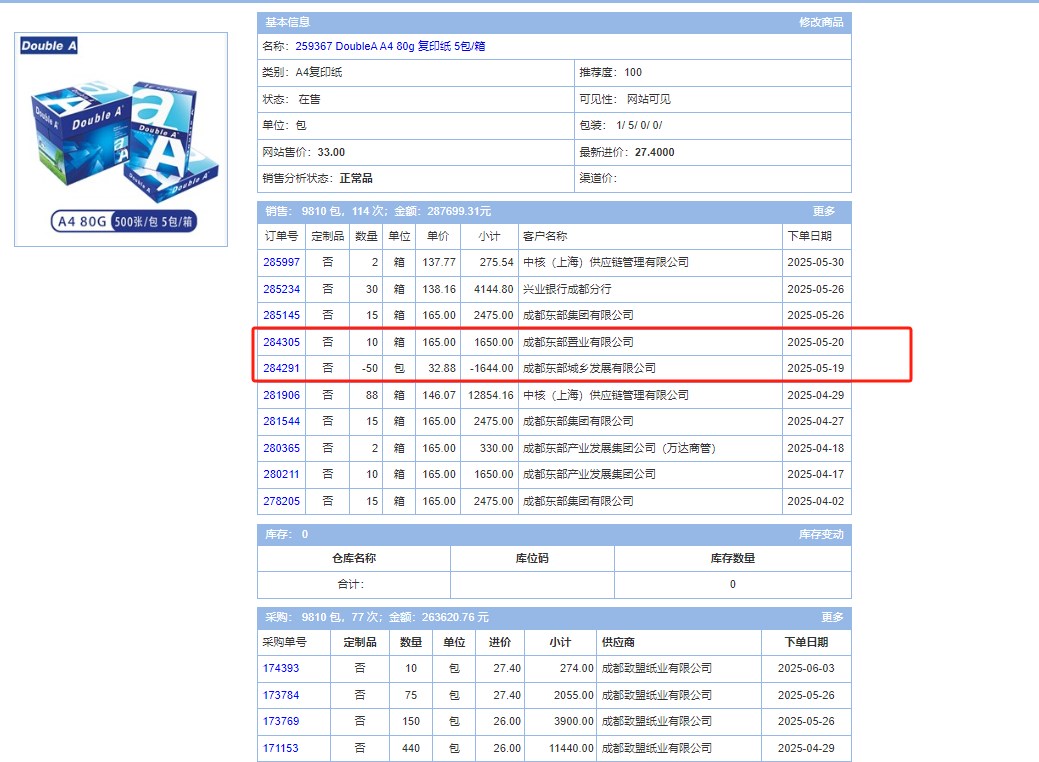Click 更多 in the 采购 section header
Viewport: 1039px width, 762px height.
832,617
